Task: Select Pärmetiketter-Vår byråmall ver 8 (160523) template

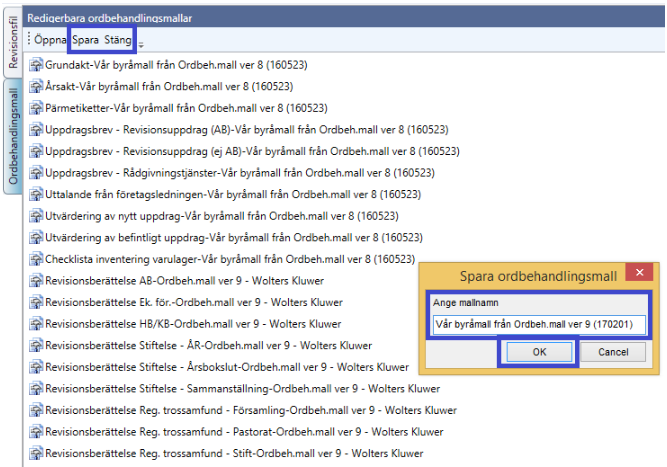Action: pos(186,108)
